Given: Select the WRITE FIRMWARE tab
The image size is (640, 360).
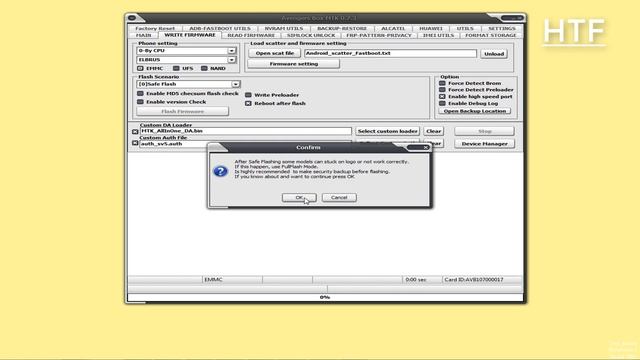Looking at the screenshot, I should point(190,35).
